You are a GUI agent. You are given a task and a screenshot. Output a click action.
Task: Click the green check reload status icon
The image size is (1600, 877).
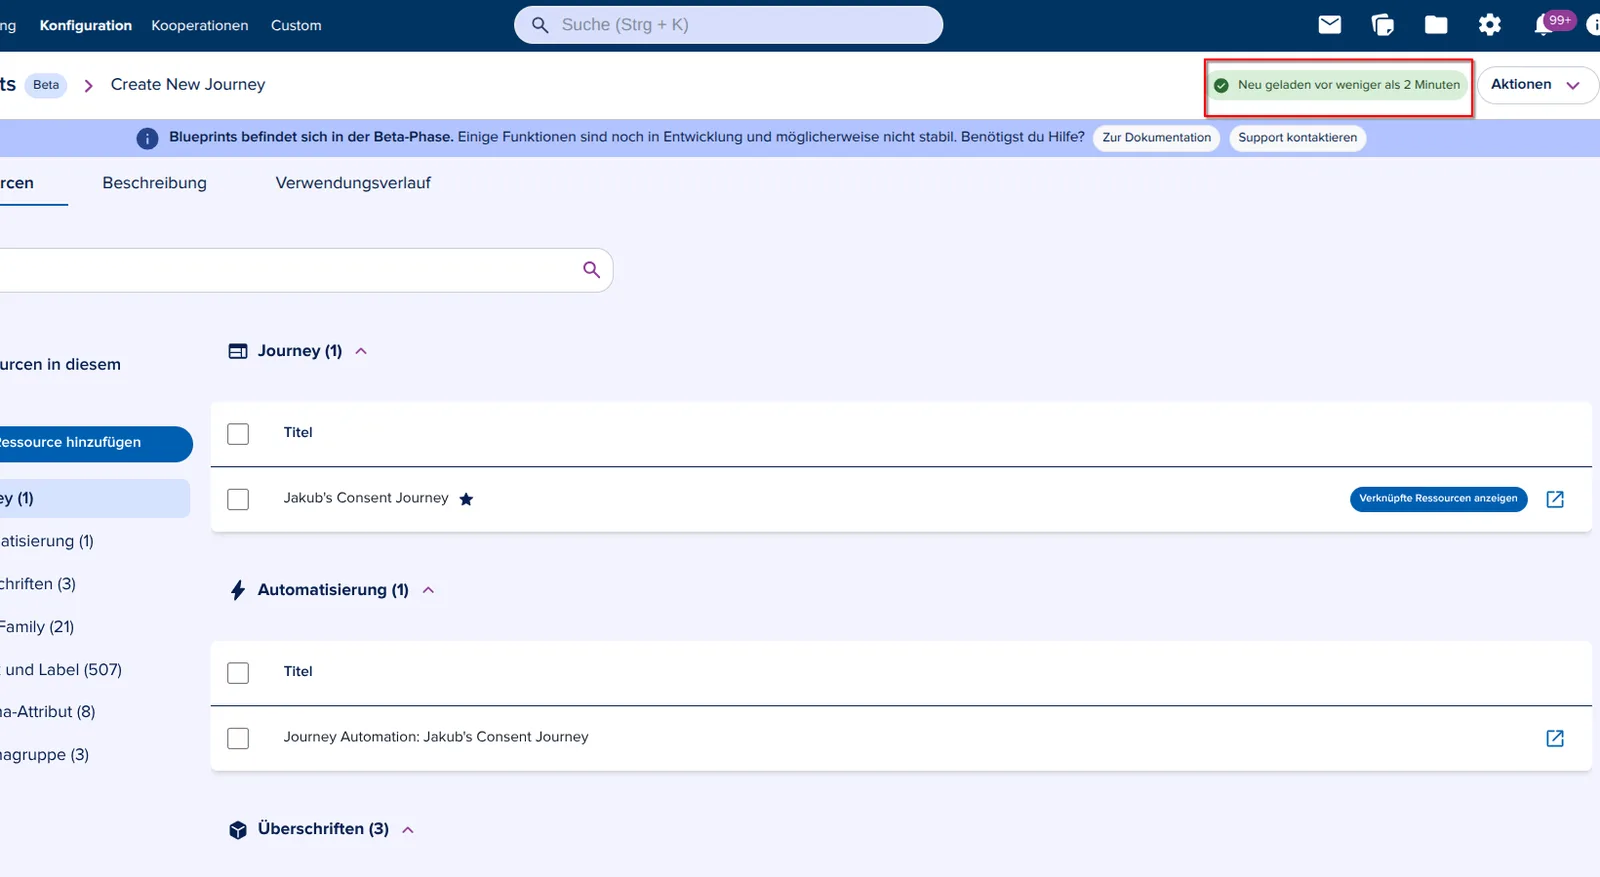point(1221,85)
